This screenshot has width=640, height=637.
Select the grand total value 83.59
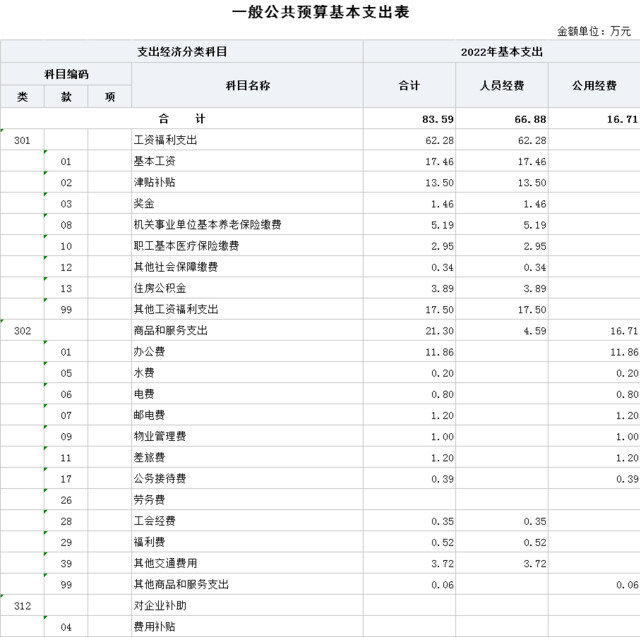[x=411, y=118]
